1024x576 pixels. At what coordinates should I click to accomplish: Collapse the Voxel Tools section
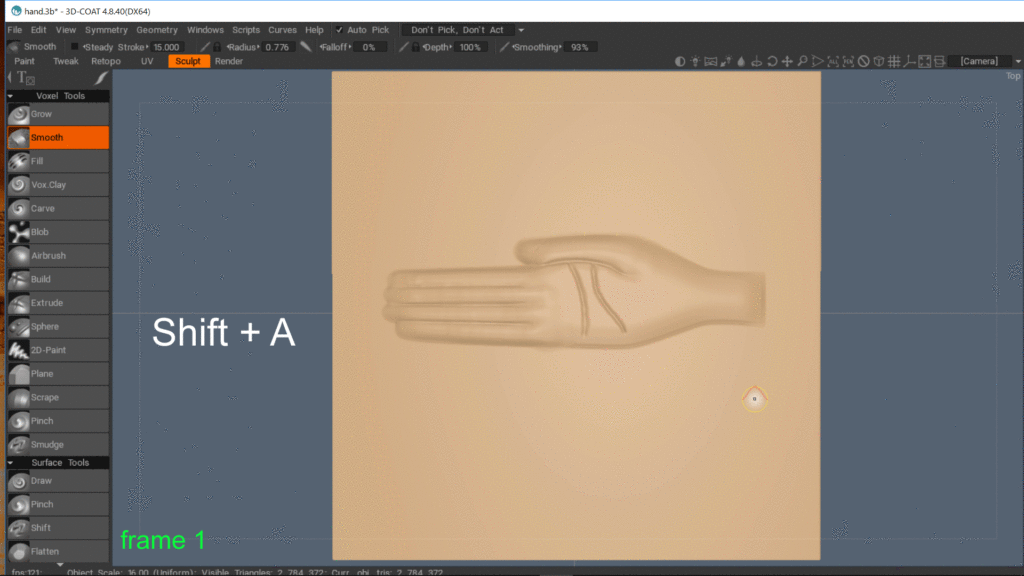pos(10,96)
